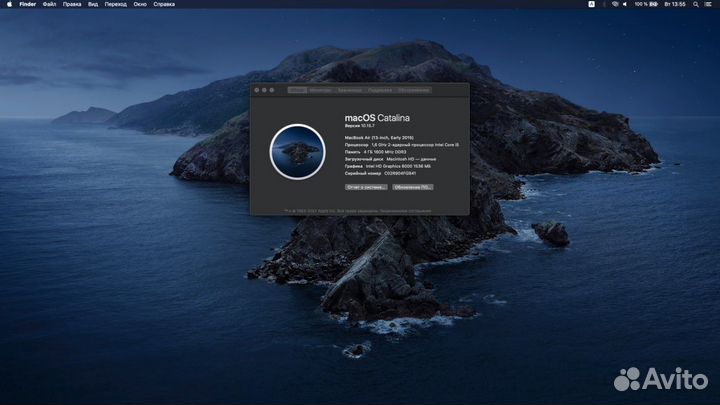Open the Правка menu
Image resolution: width=720 pixels, height=405 pixels.
72,4
